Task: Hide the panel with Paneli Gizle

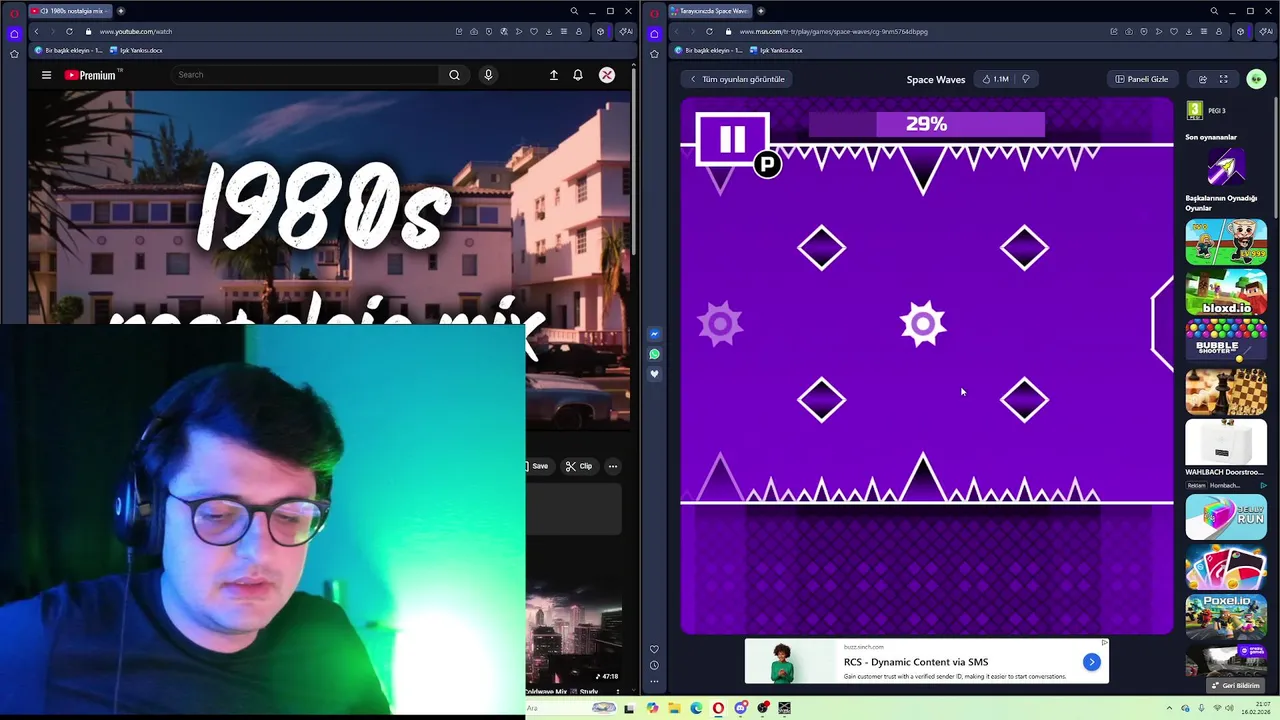Action: coord(1142,79)
